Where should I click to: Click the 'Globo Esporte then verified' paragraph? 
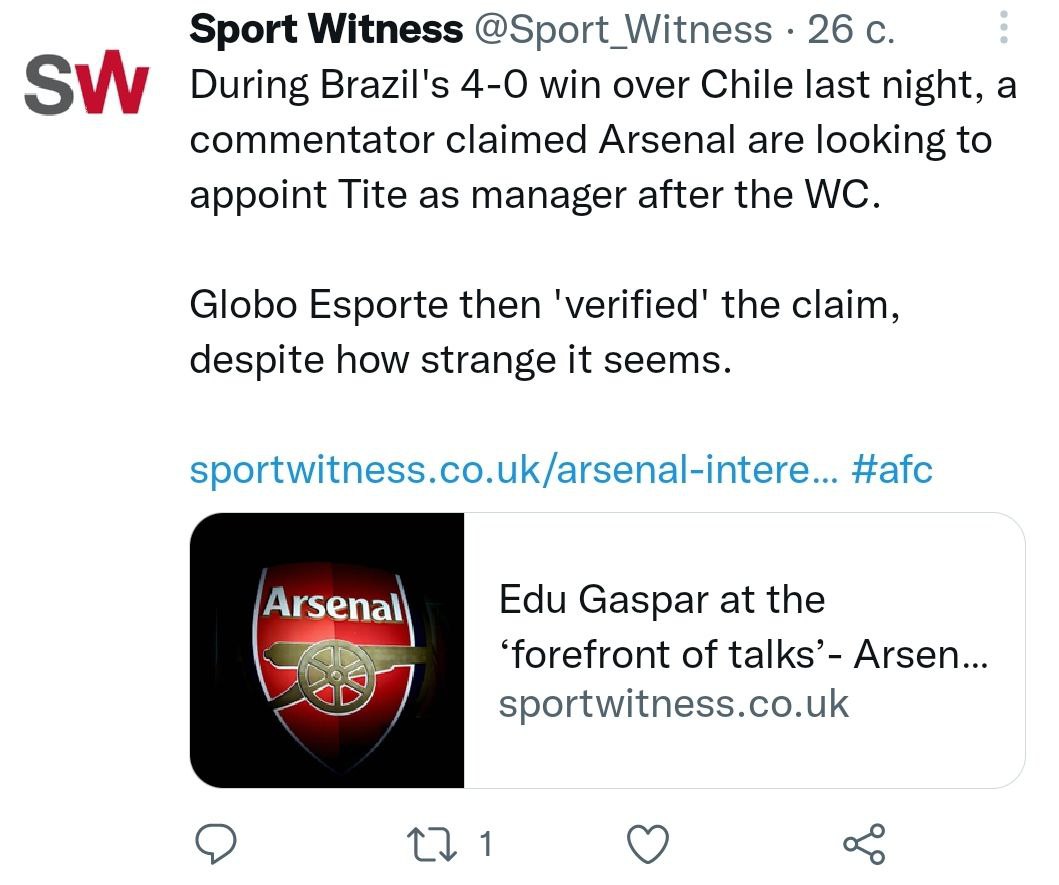click(x=545, y=304)
